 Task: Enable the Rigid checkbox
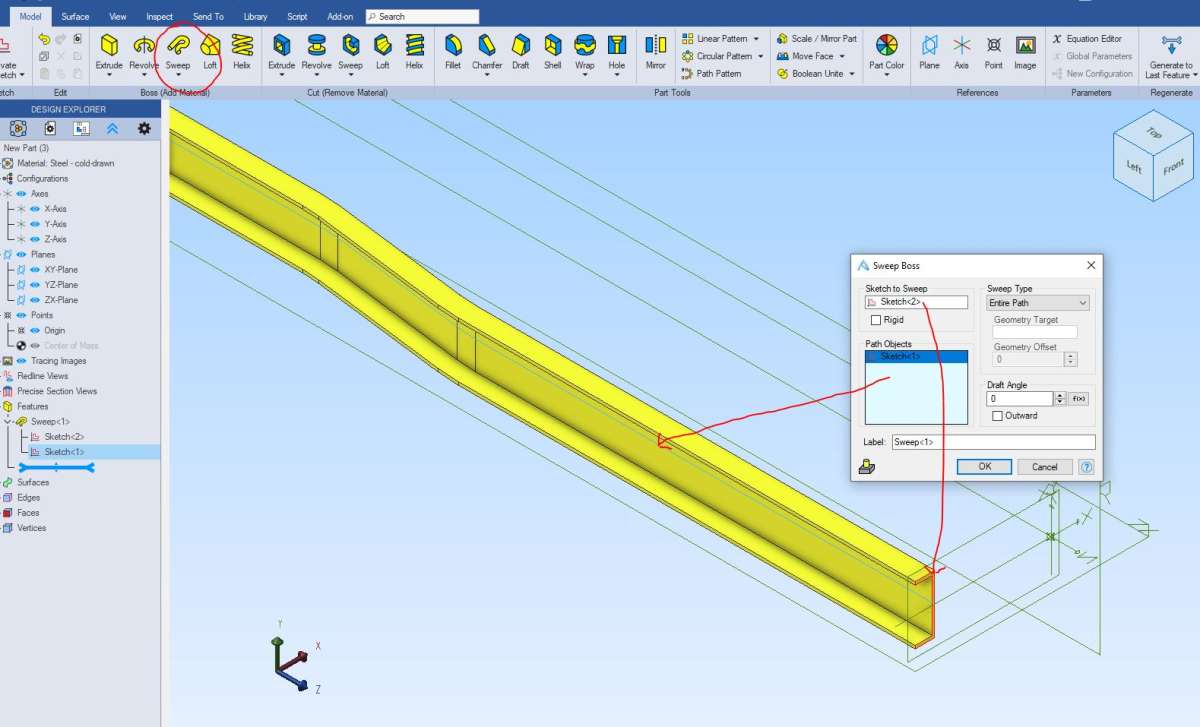pyautogui.click(x=876, y=320)
